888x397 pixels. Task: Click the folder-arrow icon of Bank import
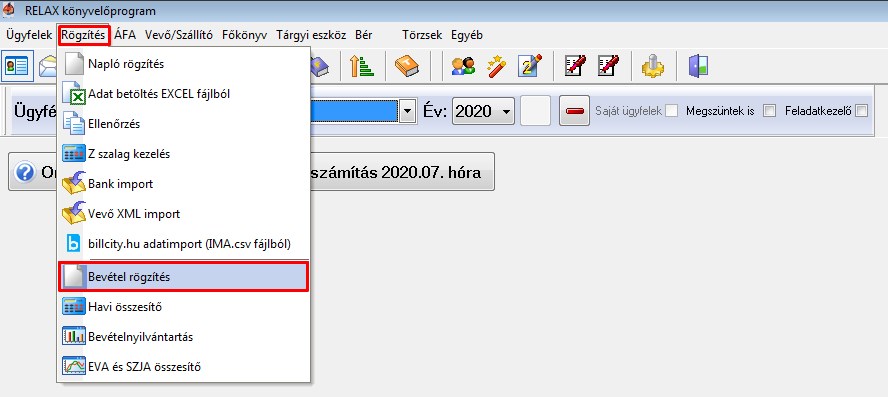pos(74,183)
